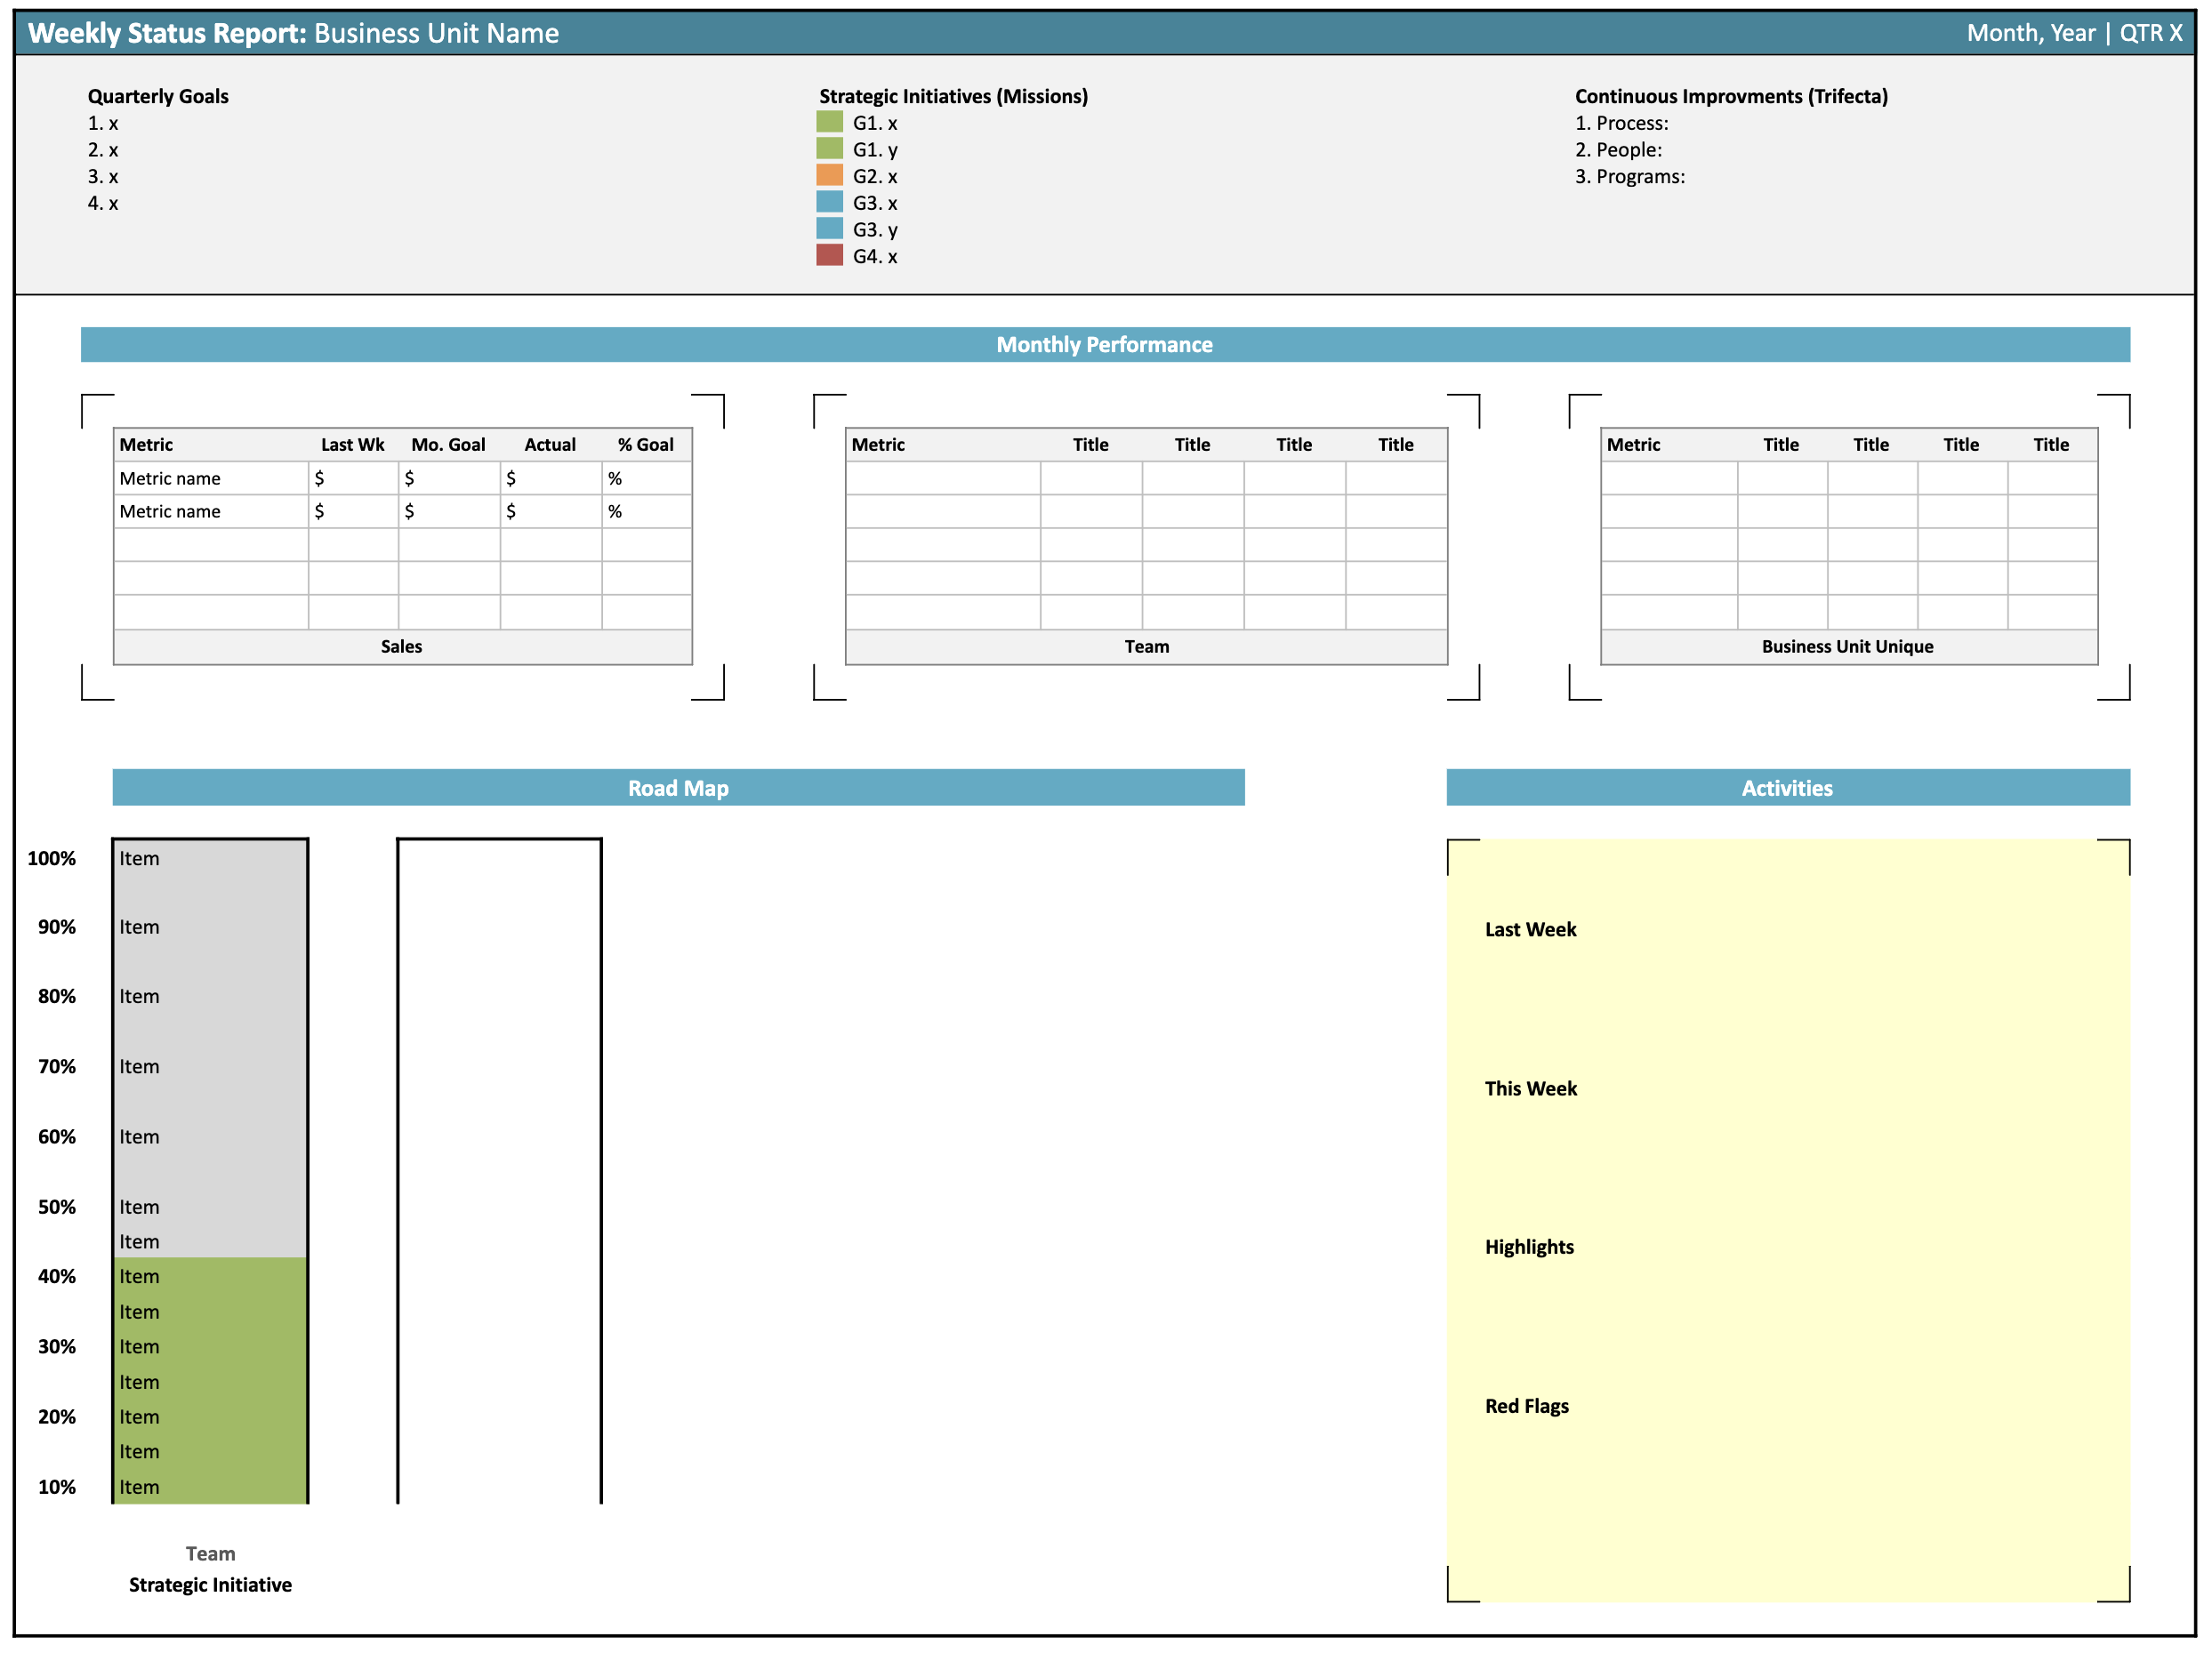The width and height of the screenshot is (2212, 1653).
Task: Click the 'Highlights' activities heading
Action: pyautogui.click(x=1529, y=1247)
